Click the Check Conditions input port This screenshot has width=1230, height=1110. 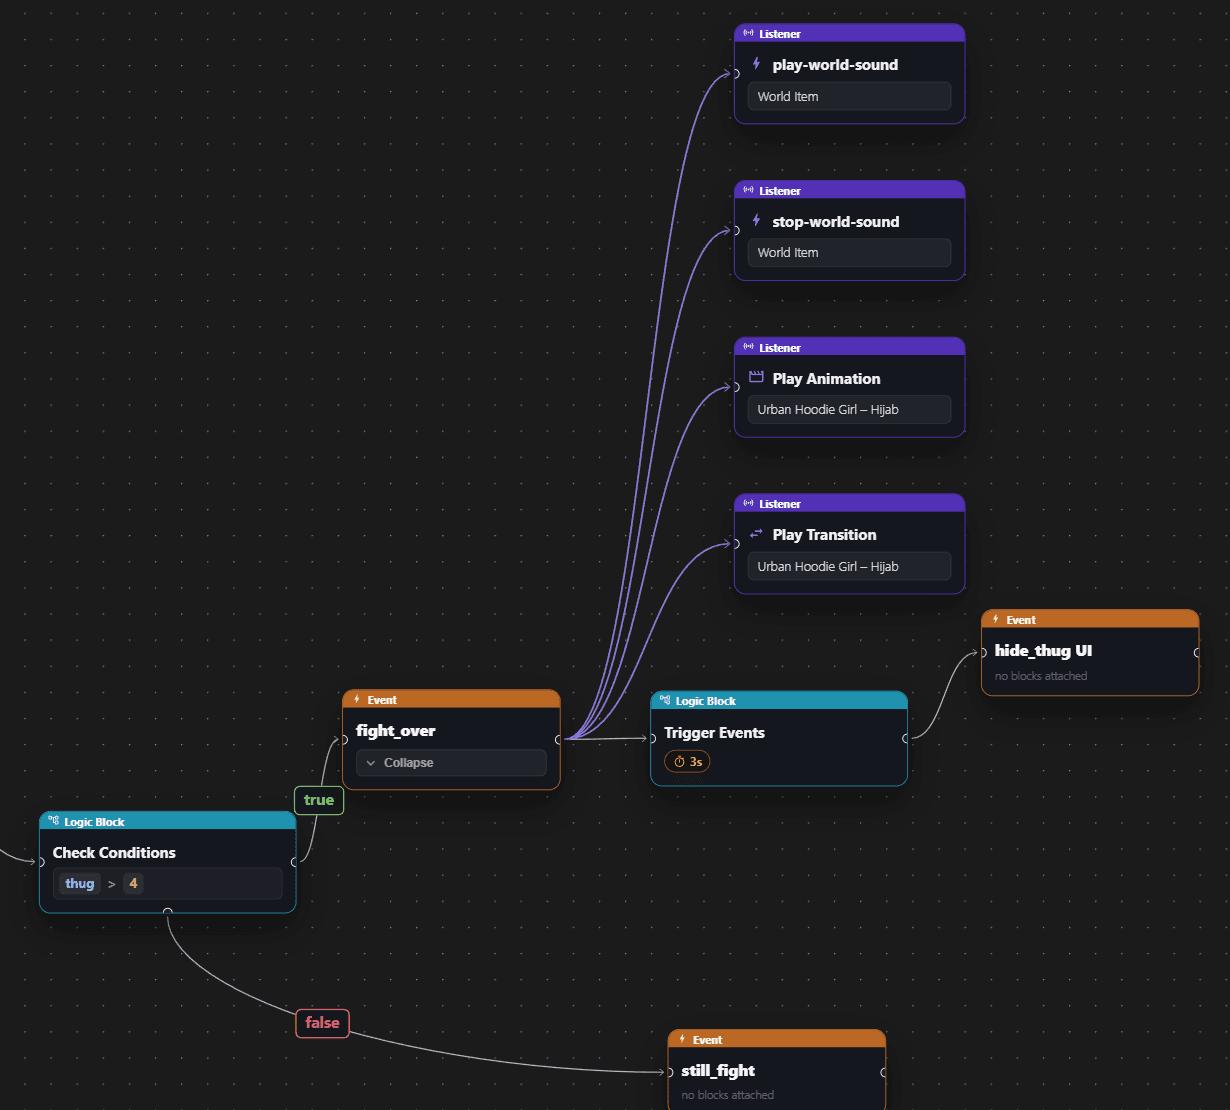click(41, 862)
